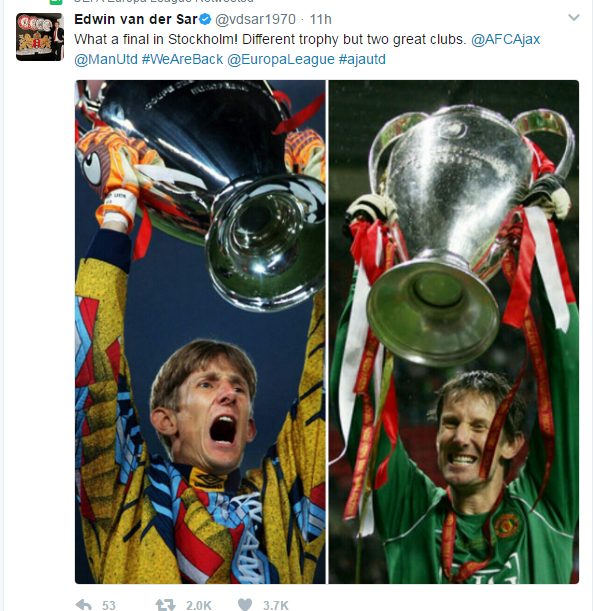This screenshot has width=593, height=611.
Task: Click the green retweeted indicator icon
Action: click(56, 2)
